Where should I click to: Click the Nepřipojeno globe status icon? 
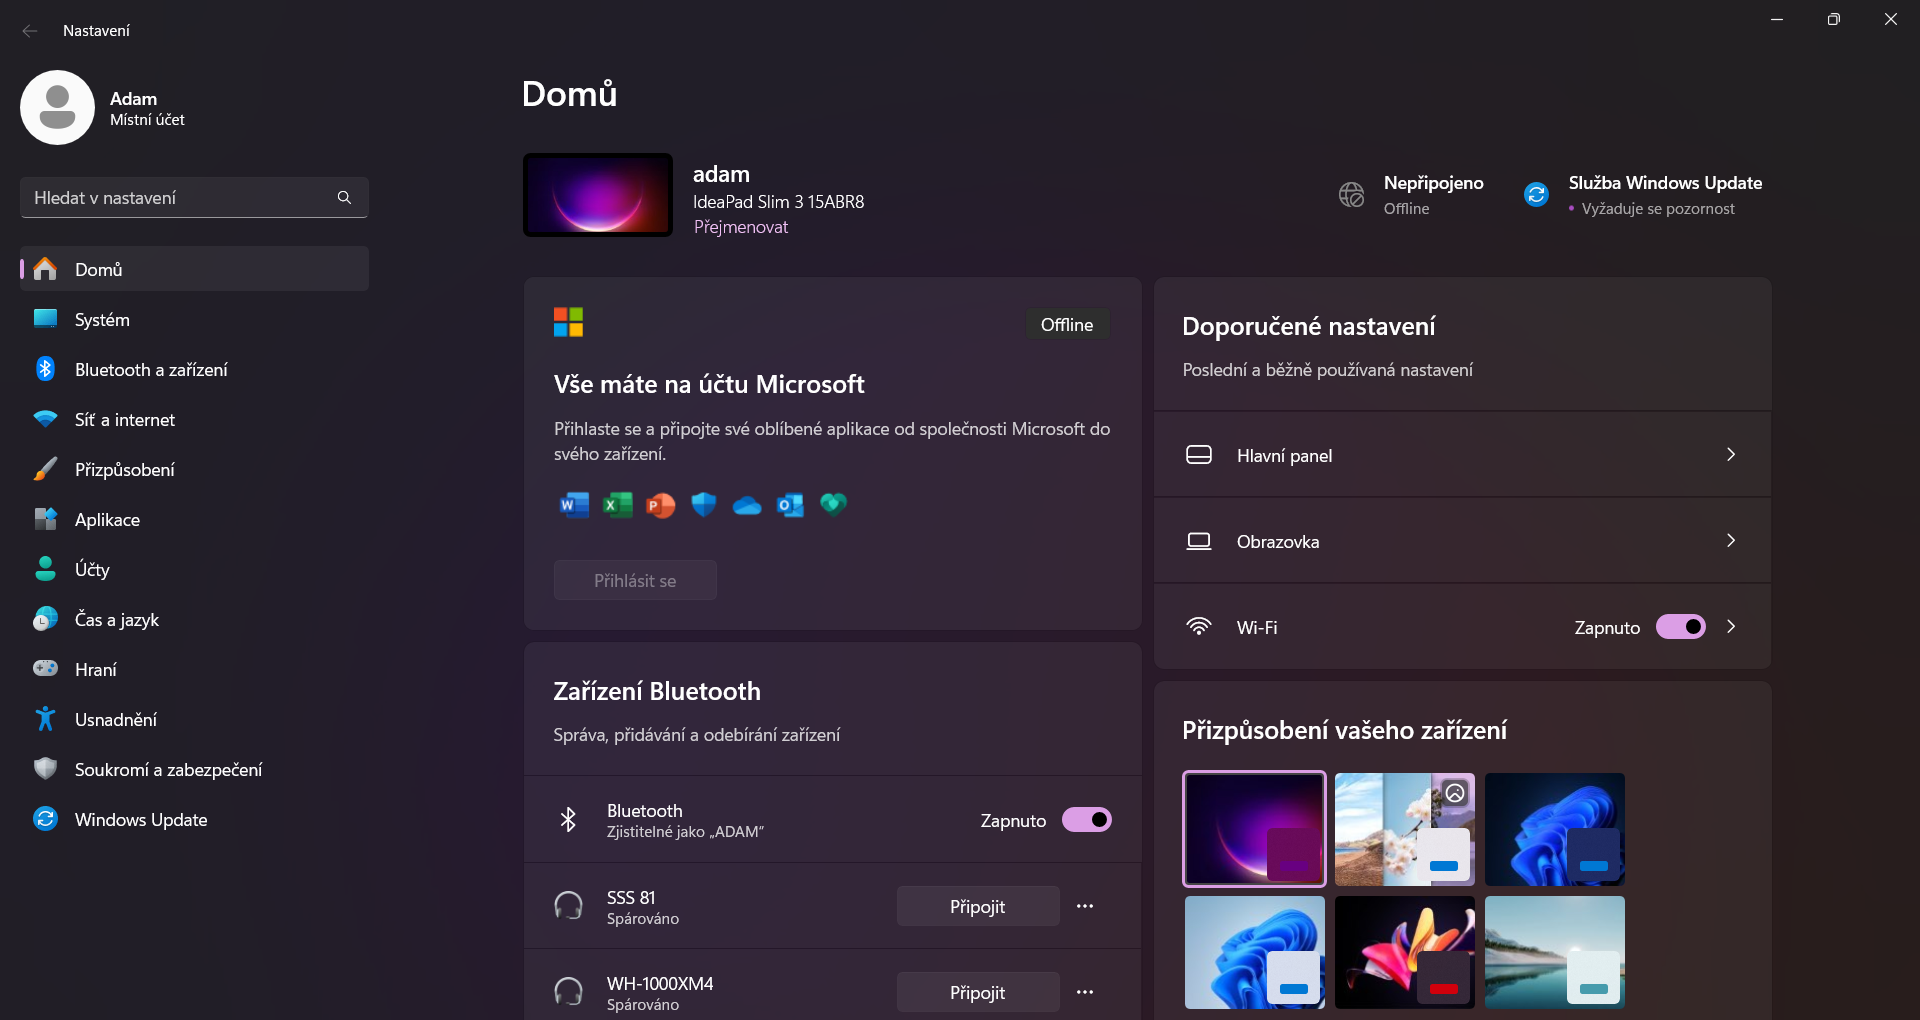pos(1351,194)
